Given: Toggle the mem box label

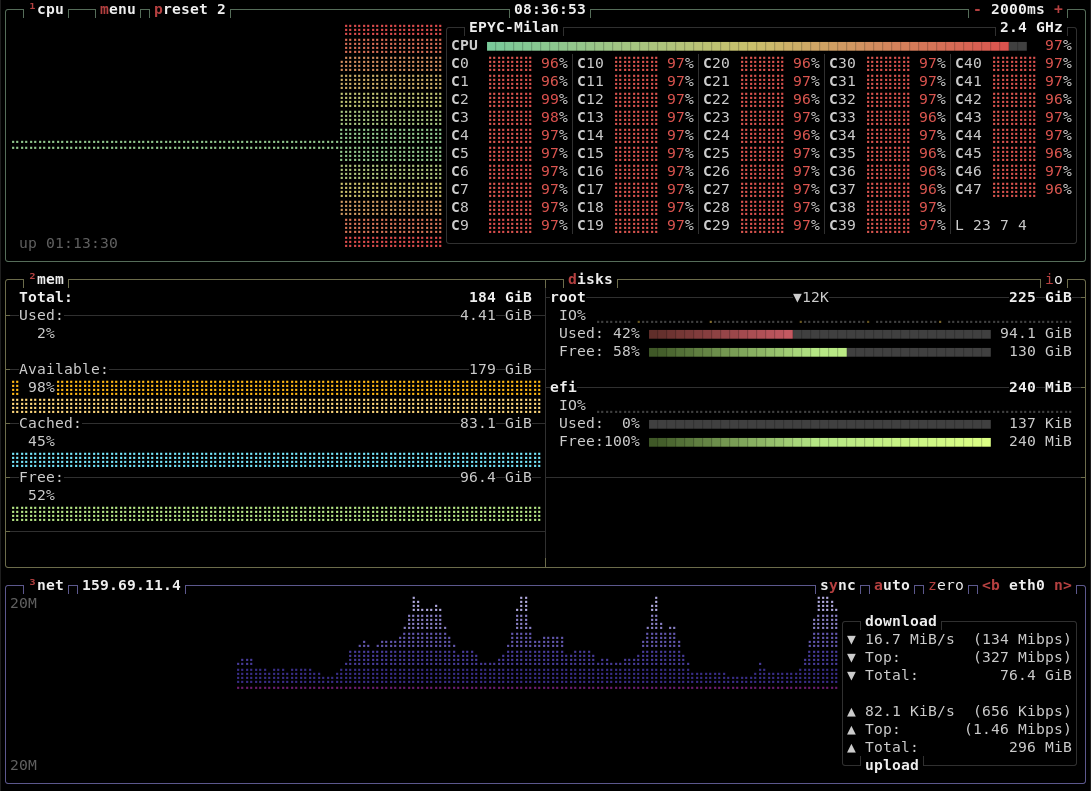Looking at the screenshot, I should (48, 279).
